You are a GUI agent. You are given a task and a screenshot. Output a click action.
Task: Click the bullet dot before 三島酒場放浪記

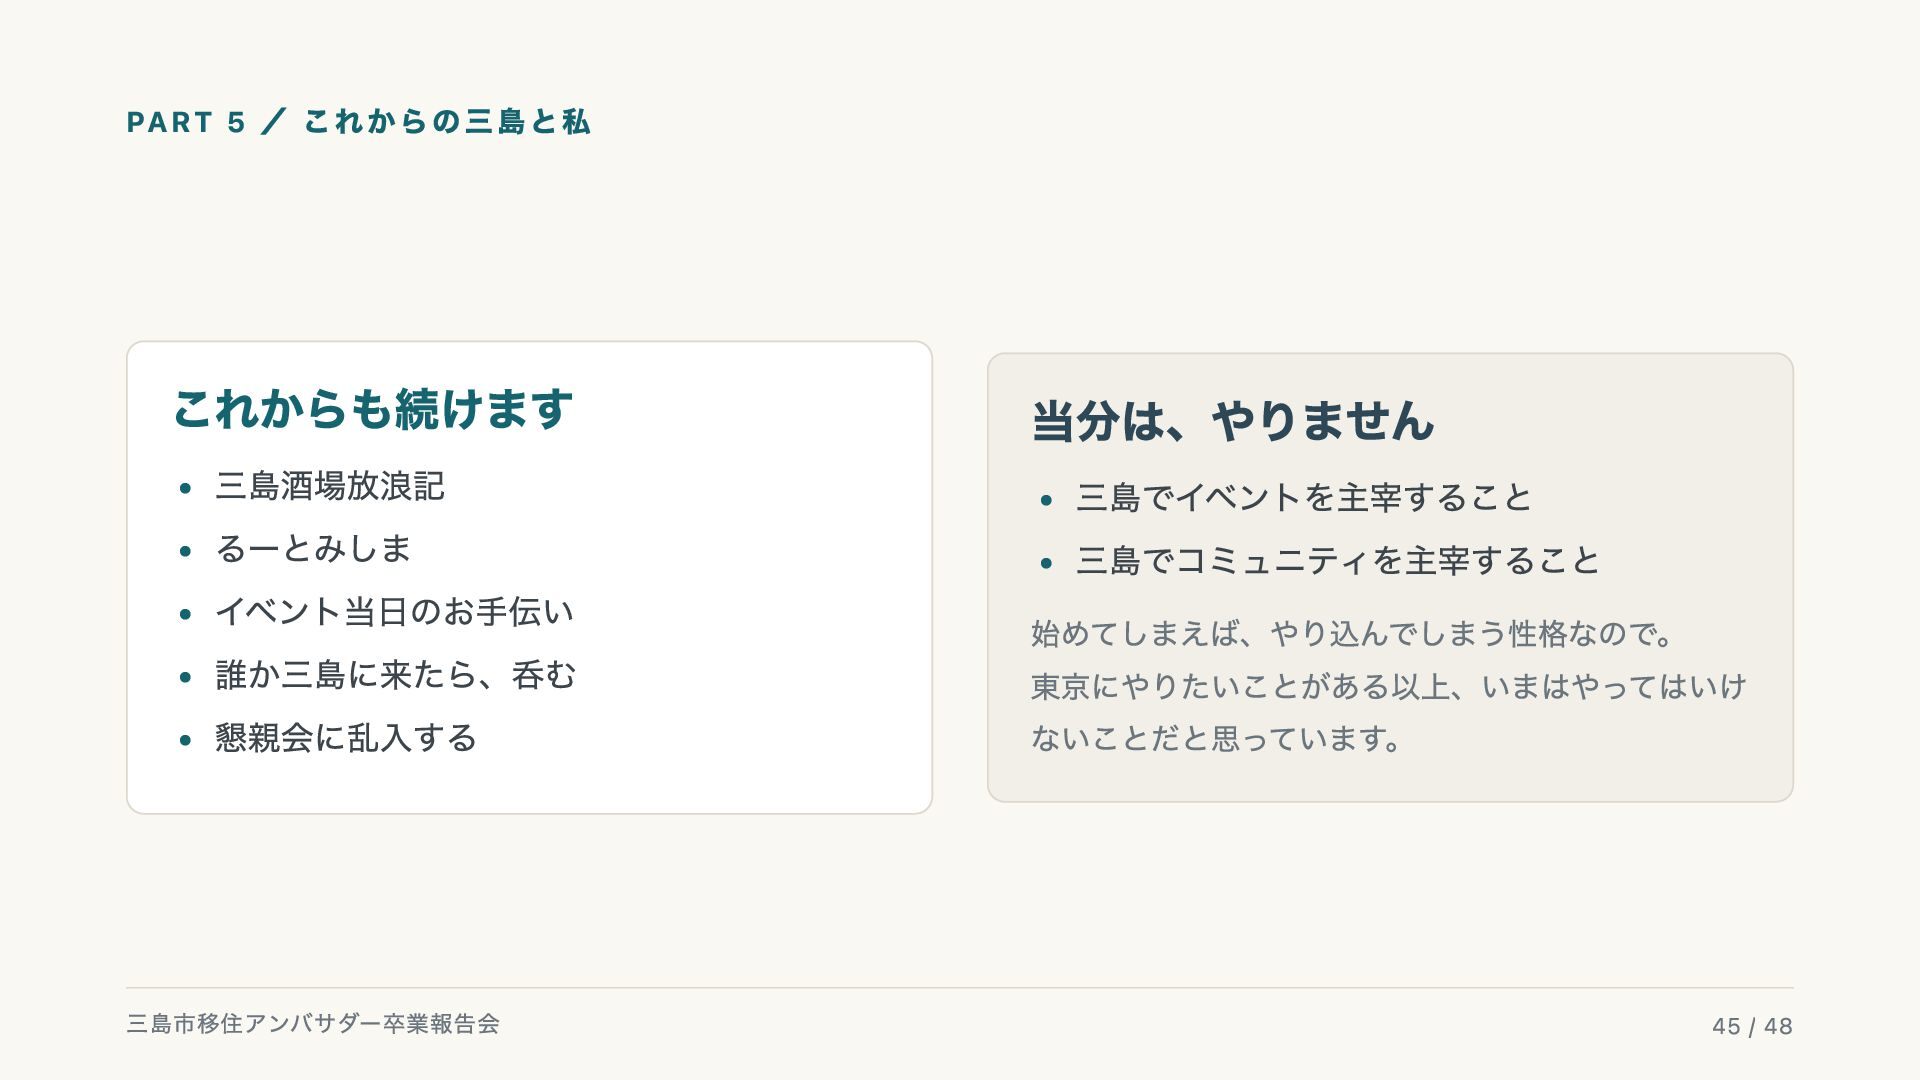click(185, 488)
